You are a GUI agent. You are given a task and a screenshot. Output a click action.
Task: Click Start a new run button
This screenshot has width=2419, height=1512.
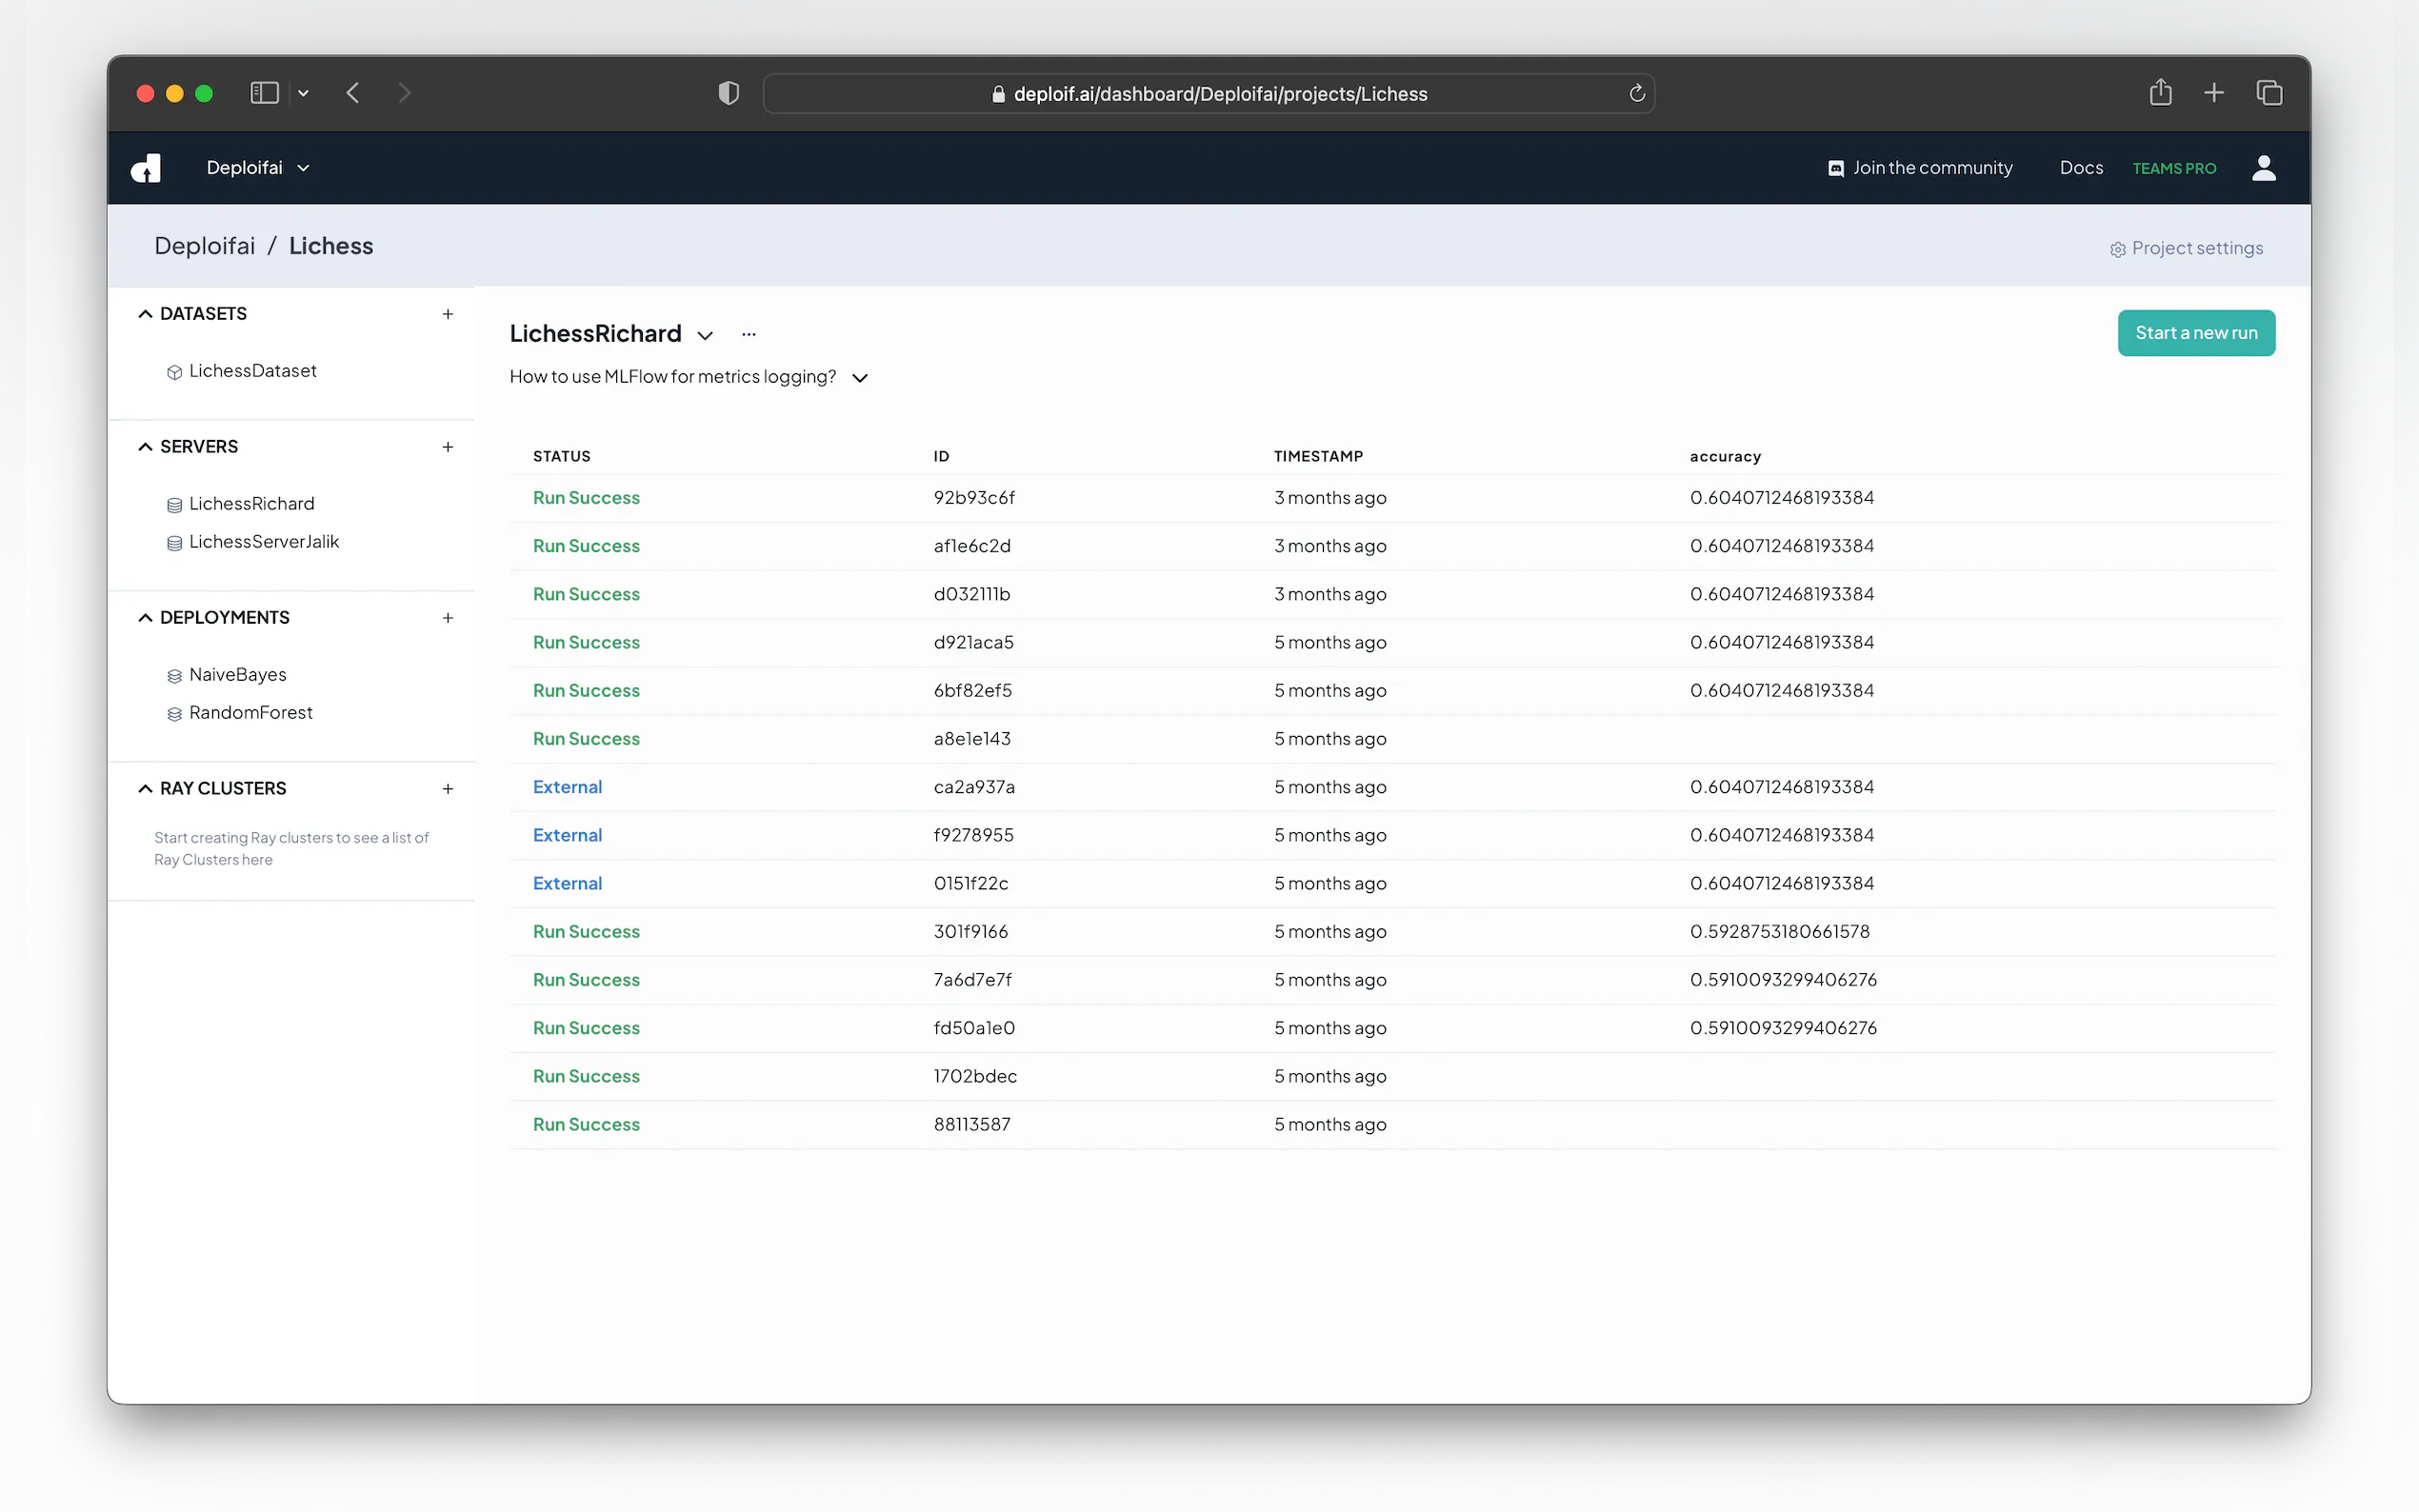coord(2195,333)
